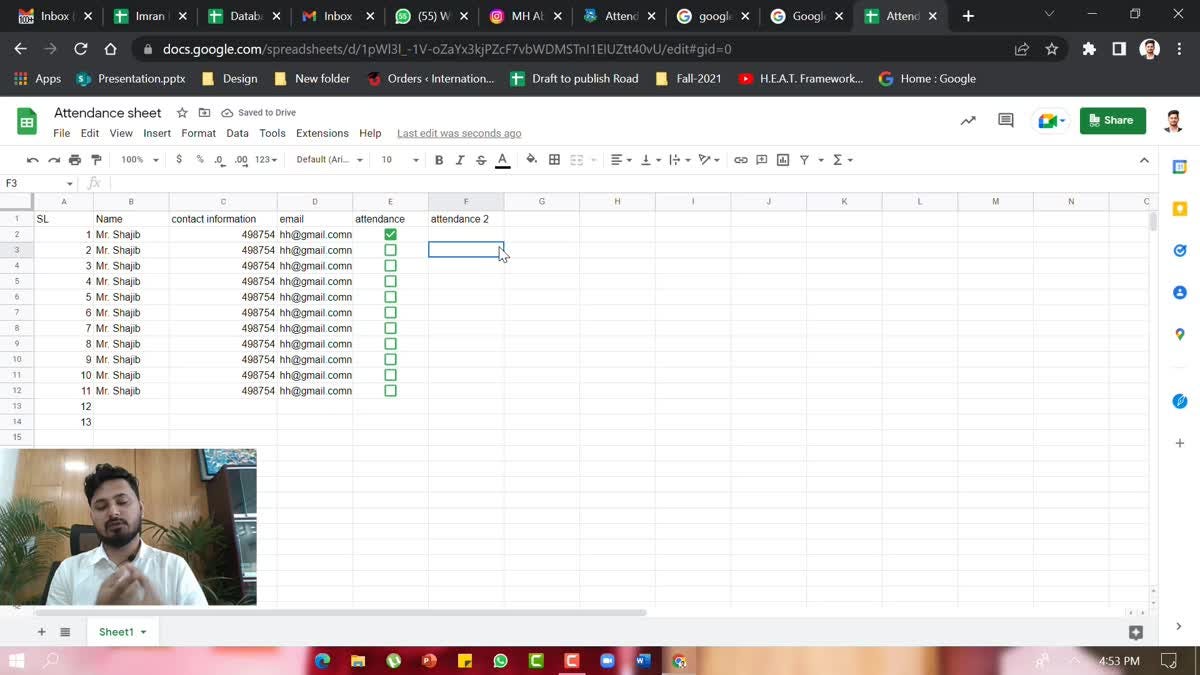Tick the attendance checkbox in row 12

[390, 391]
